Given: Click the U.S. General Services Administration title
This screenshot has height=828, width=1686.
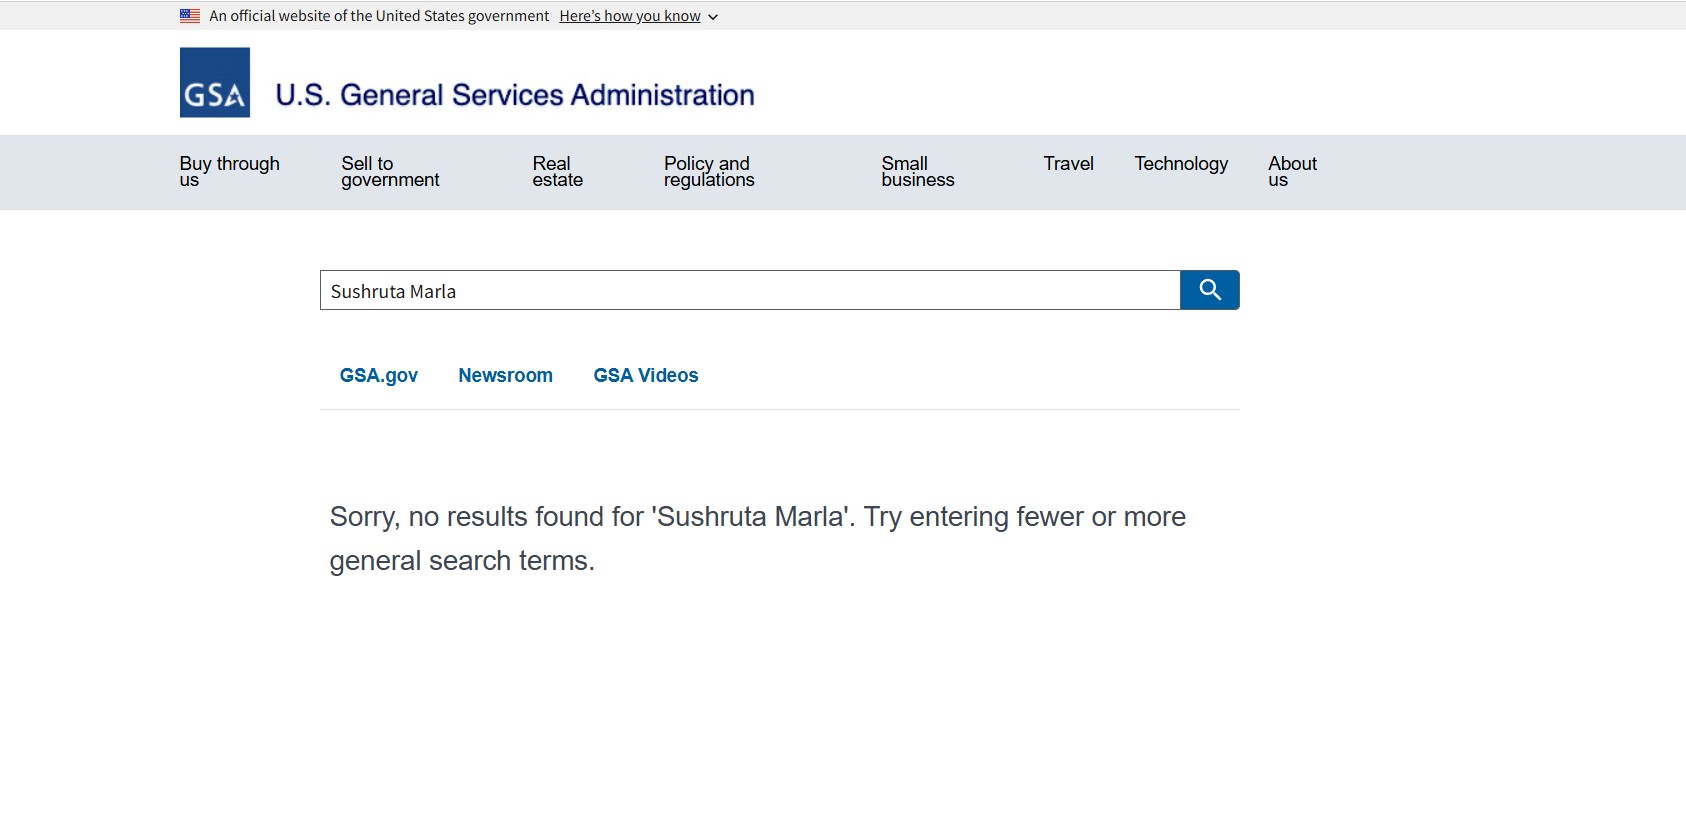Looking at the screenshot, I should 515,95.
